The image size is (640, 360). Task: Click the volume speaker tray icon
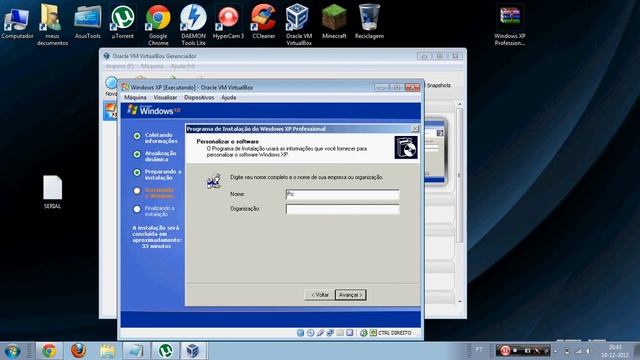pos(589,351)
